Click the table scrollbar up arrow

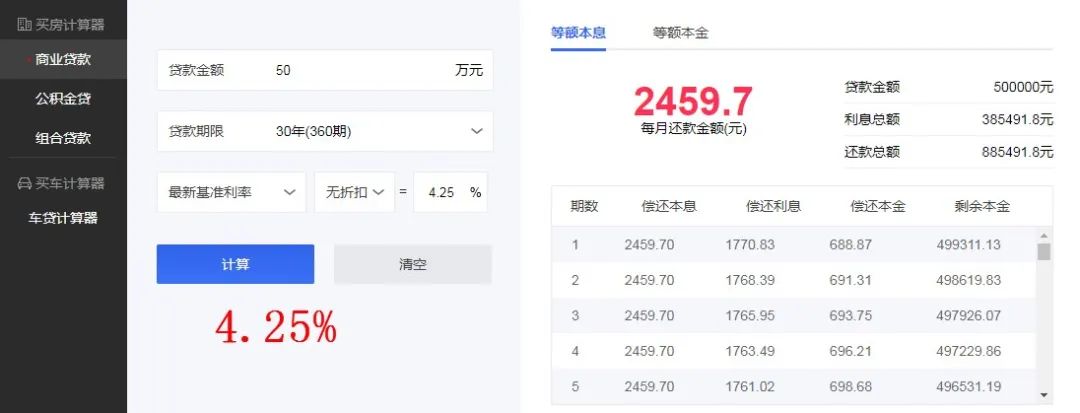pos(1044,235)
